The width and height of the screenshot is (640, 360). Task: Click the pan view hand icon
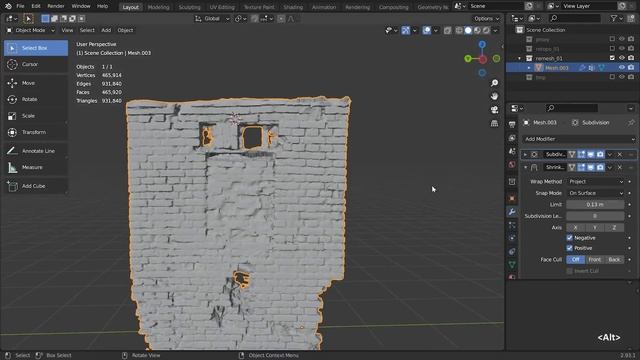[x=494, y=97]
